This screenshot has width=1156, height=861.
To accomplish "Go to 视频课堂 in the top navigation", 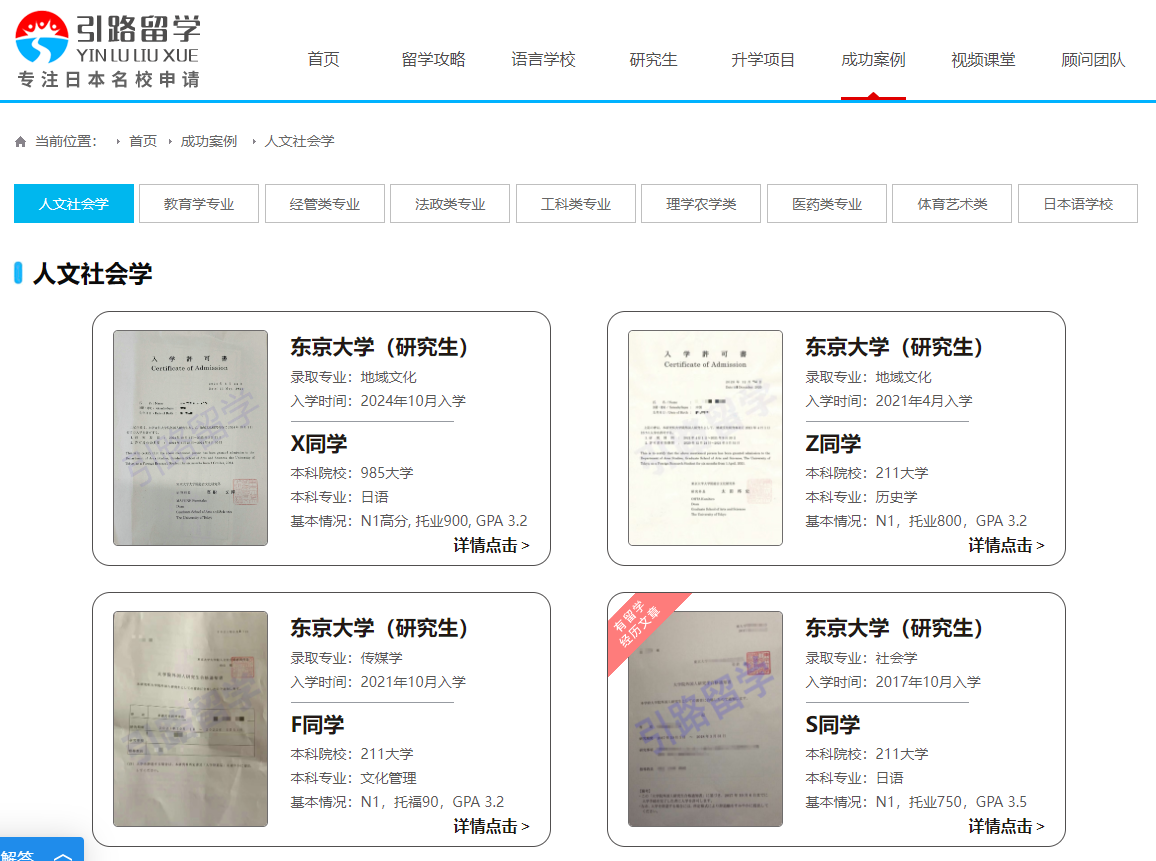I will (983, 60).
